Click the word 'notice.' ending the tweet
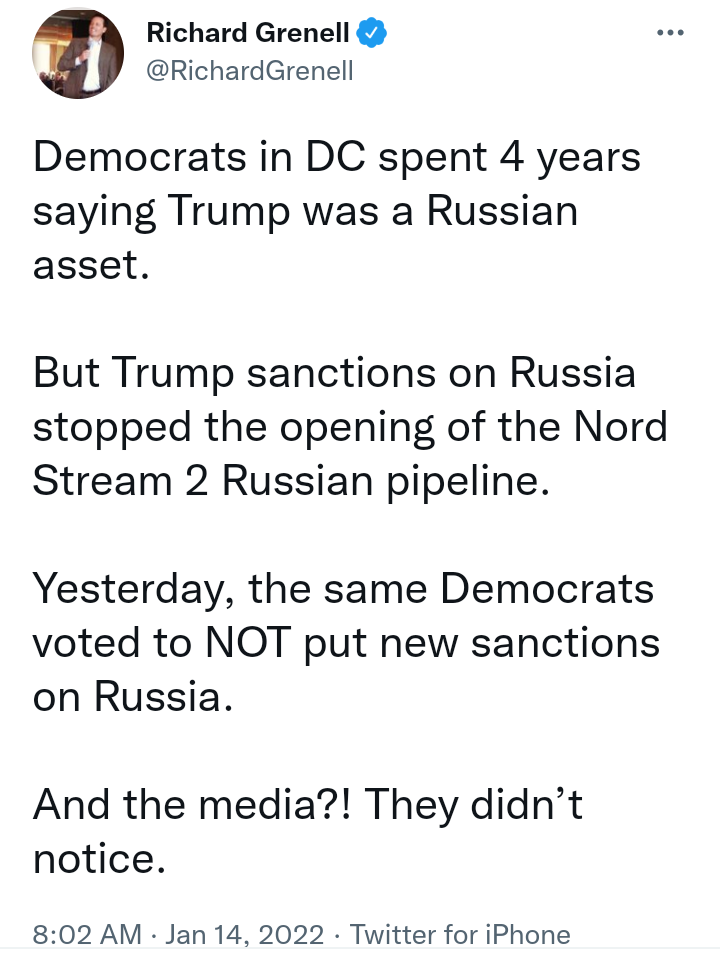The image size is (720, 953). [99, 859]
